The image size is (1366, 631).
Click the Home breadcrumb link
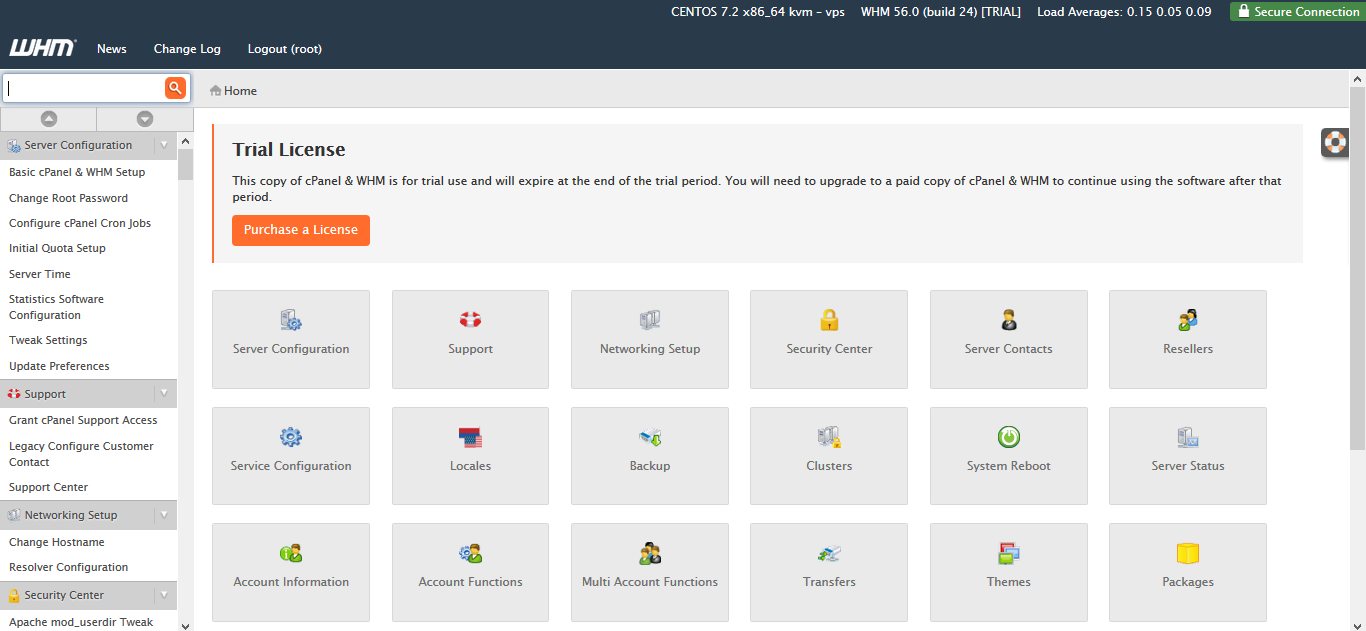pos(240,91)
